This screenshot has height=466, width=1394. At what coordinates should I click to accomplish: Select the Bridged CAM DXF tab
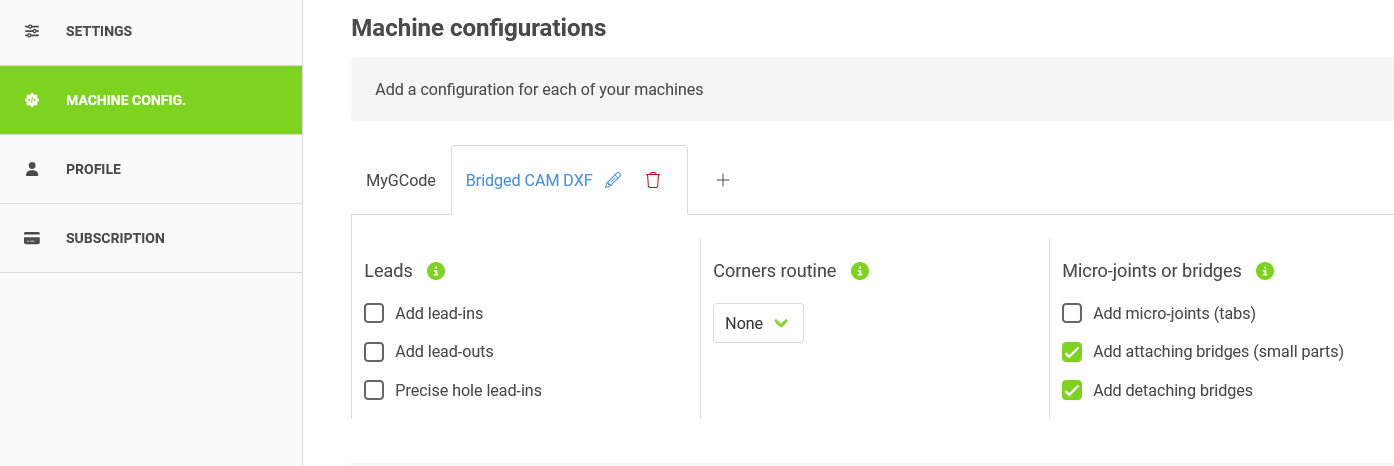529,181
